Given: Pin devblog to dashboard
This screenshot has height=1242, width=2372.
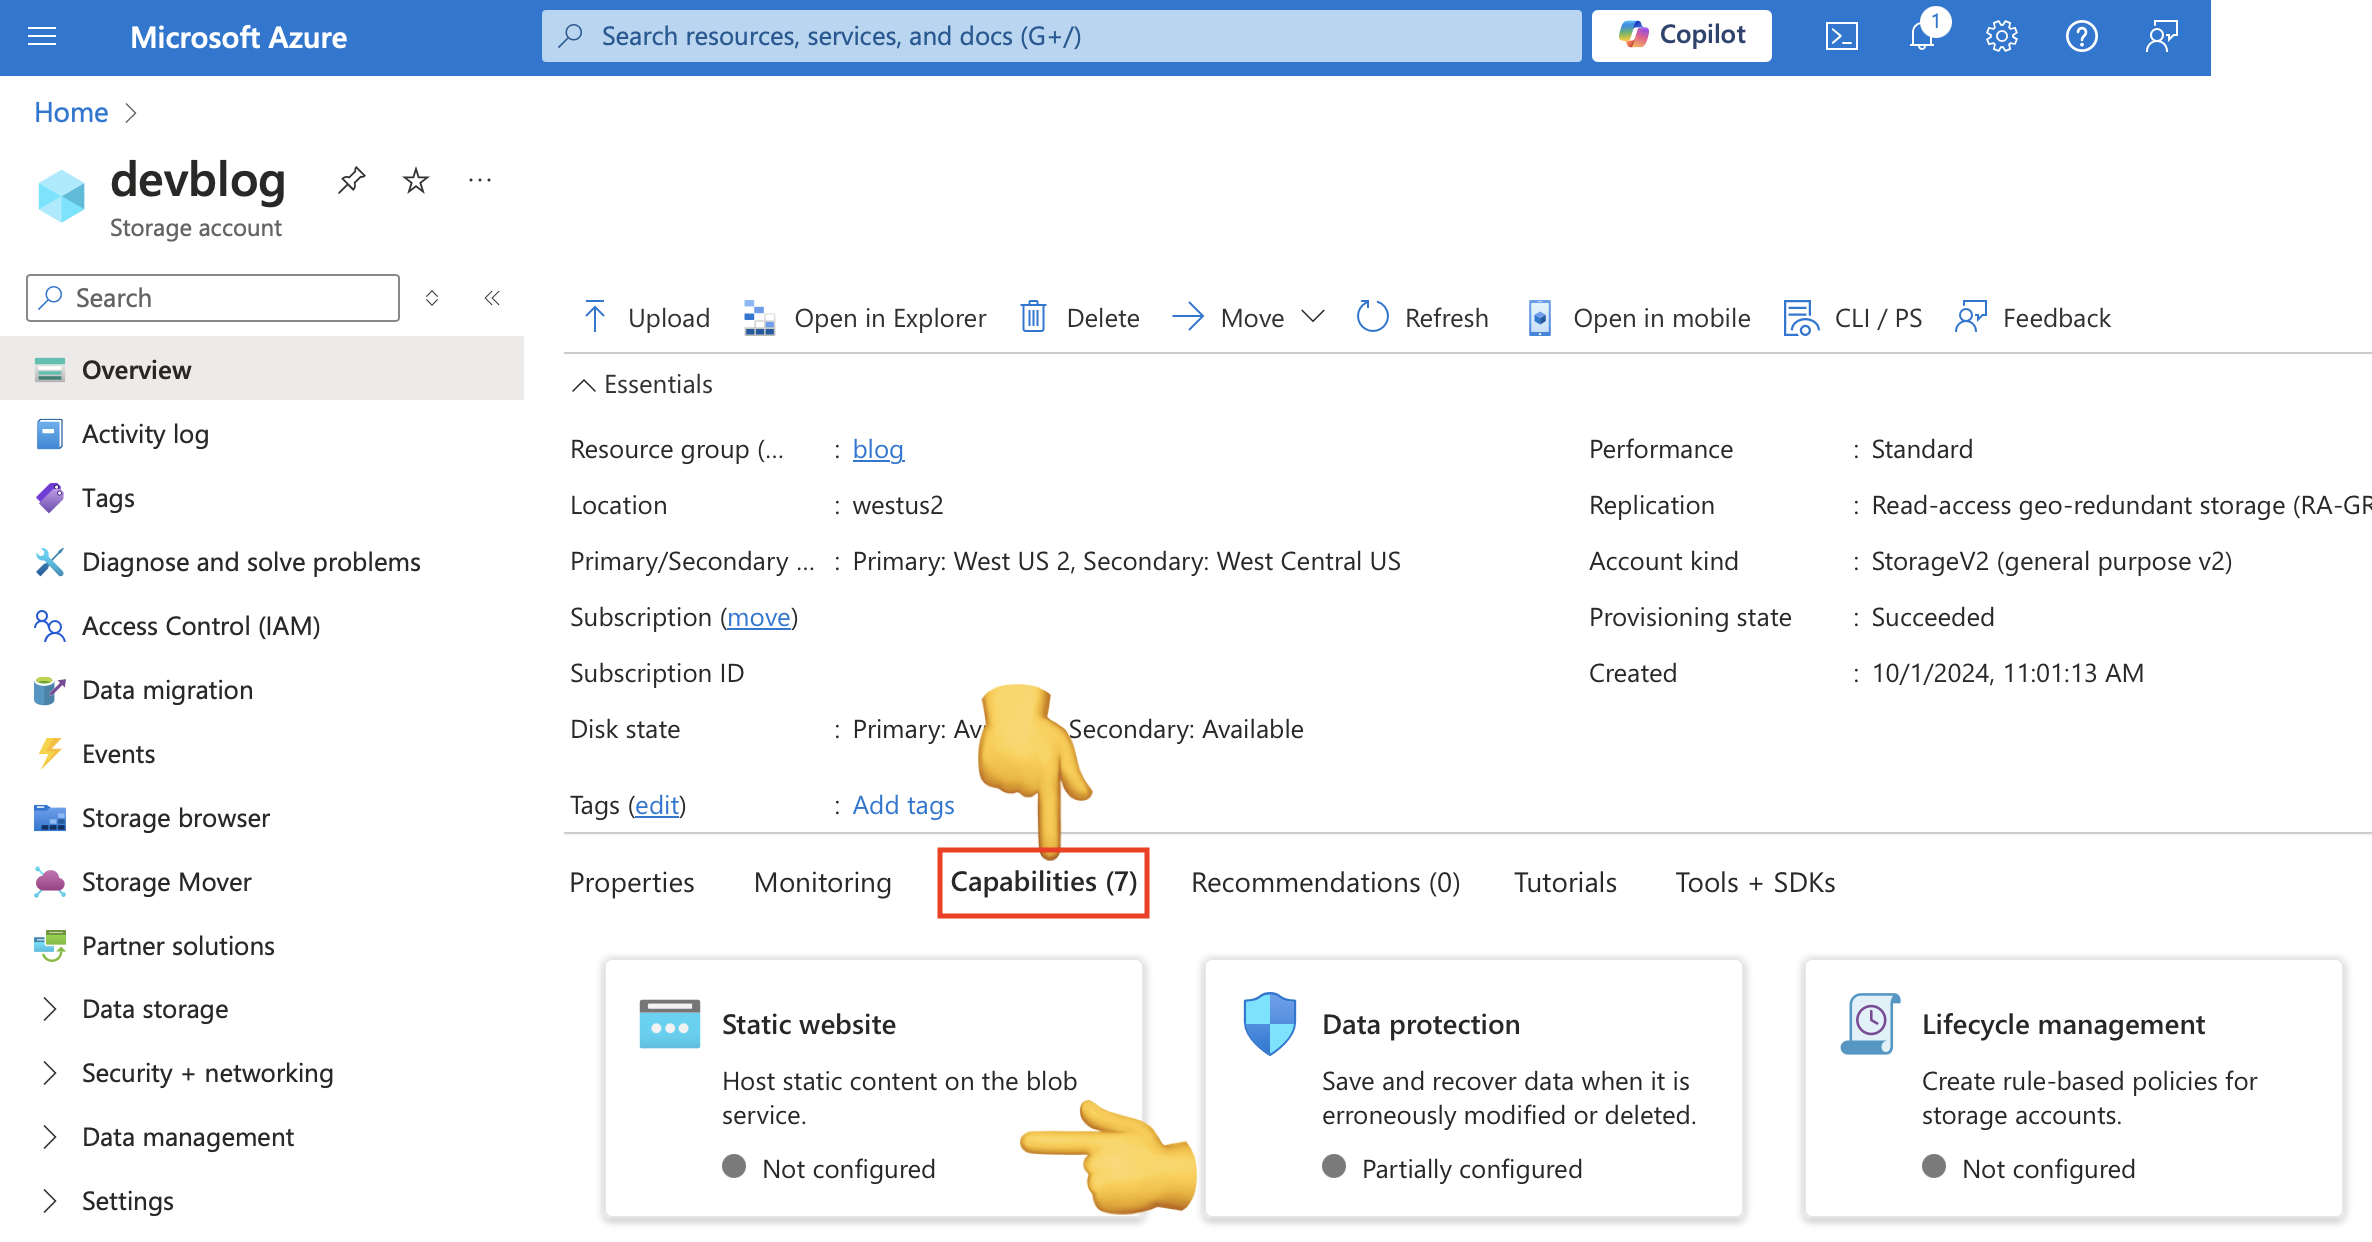Looking at the screenshot, I should click(351, 181).
